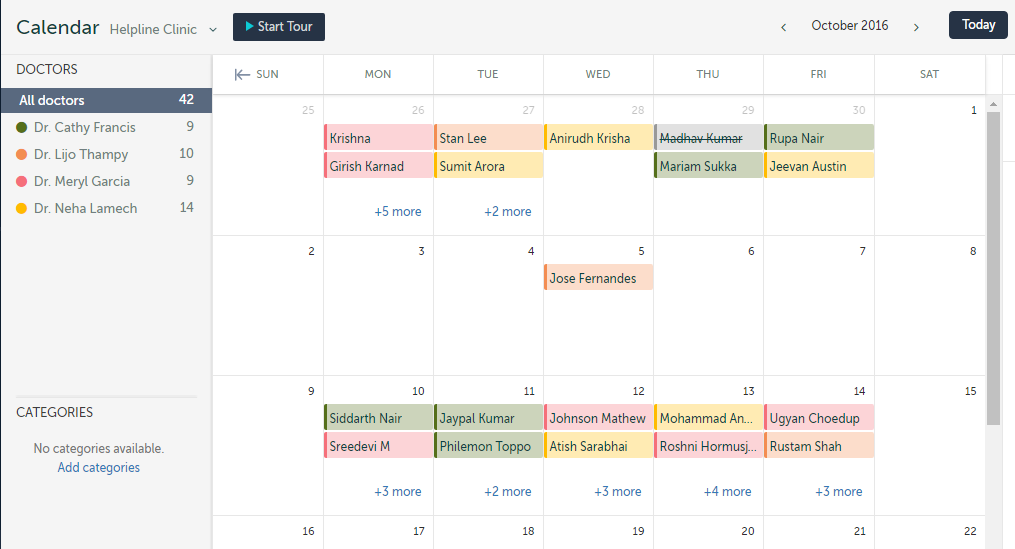Toggle Dr. Lijo Thampy filter
Image resolution: width=1015 pixels, height=549 pixels.
[x=85, y=154]
